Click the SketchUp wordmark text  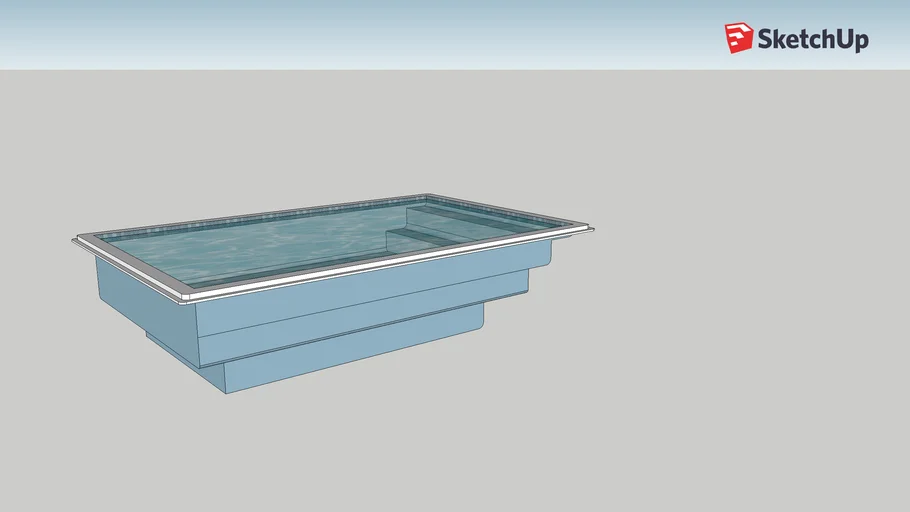point(812,39)
